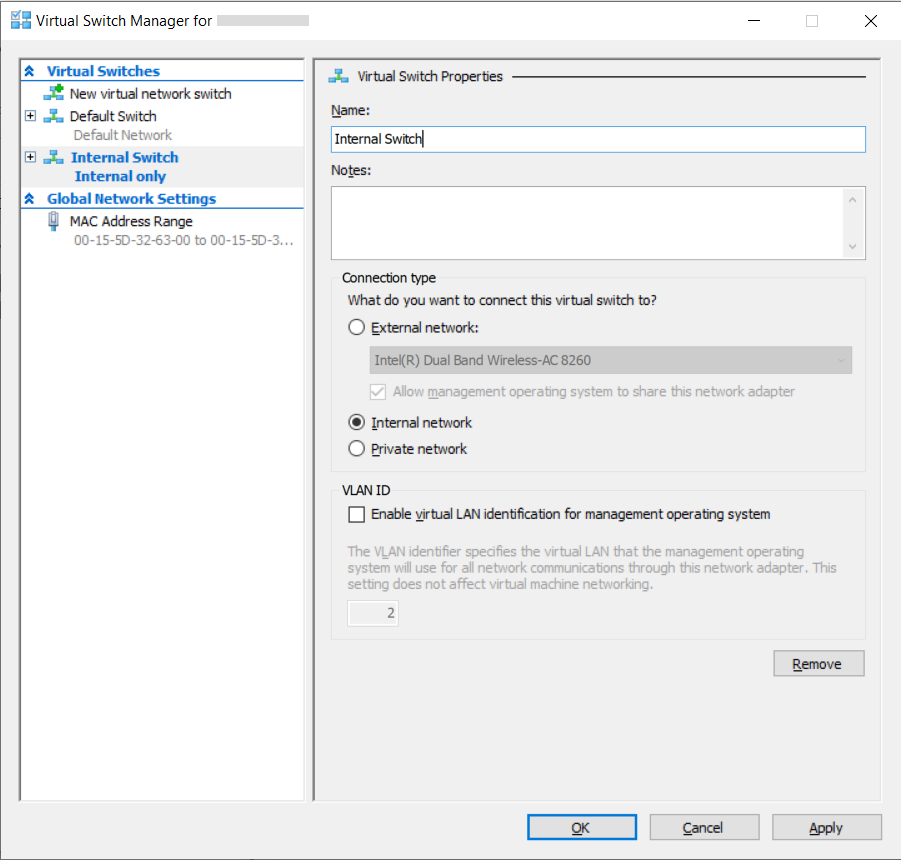Image resolution: width=901 pixels, height=860 pixels.
Task: Click the Default Network subtext
Action: tap(122, 135)
